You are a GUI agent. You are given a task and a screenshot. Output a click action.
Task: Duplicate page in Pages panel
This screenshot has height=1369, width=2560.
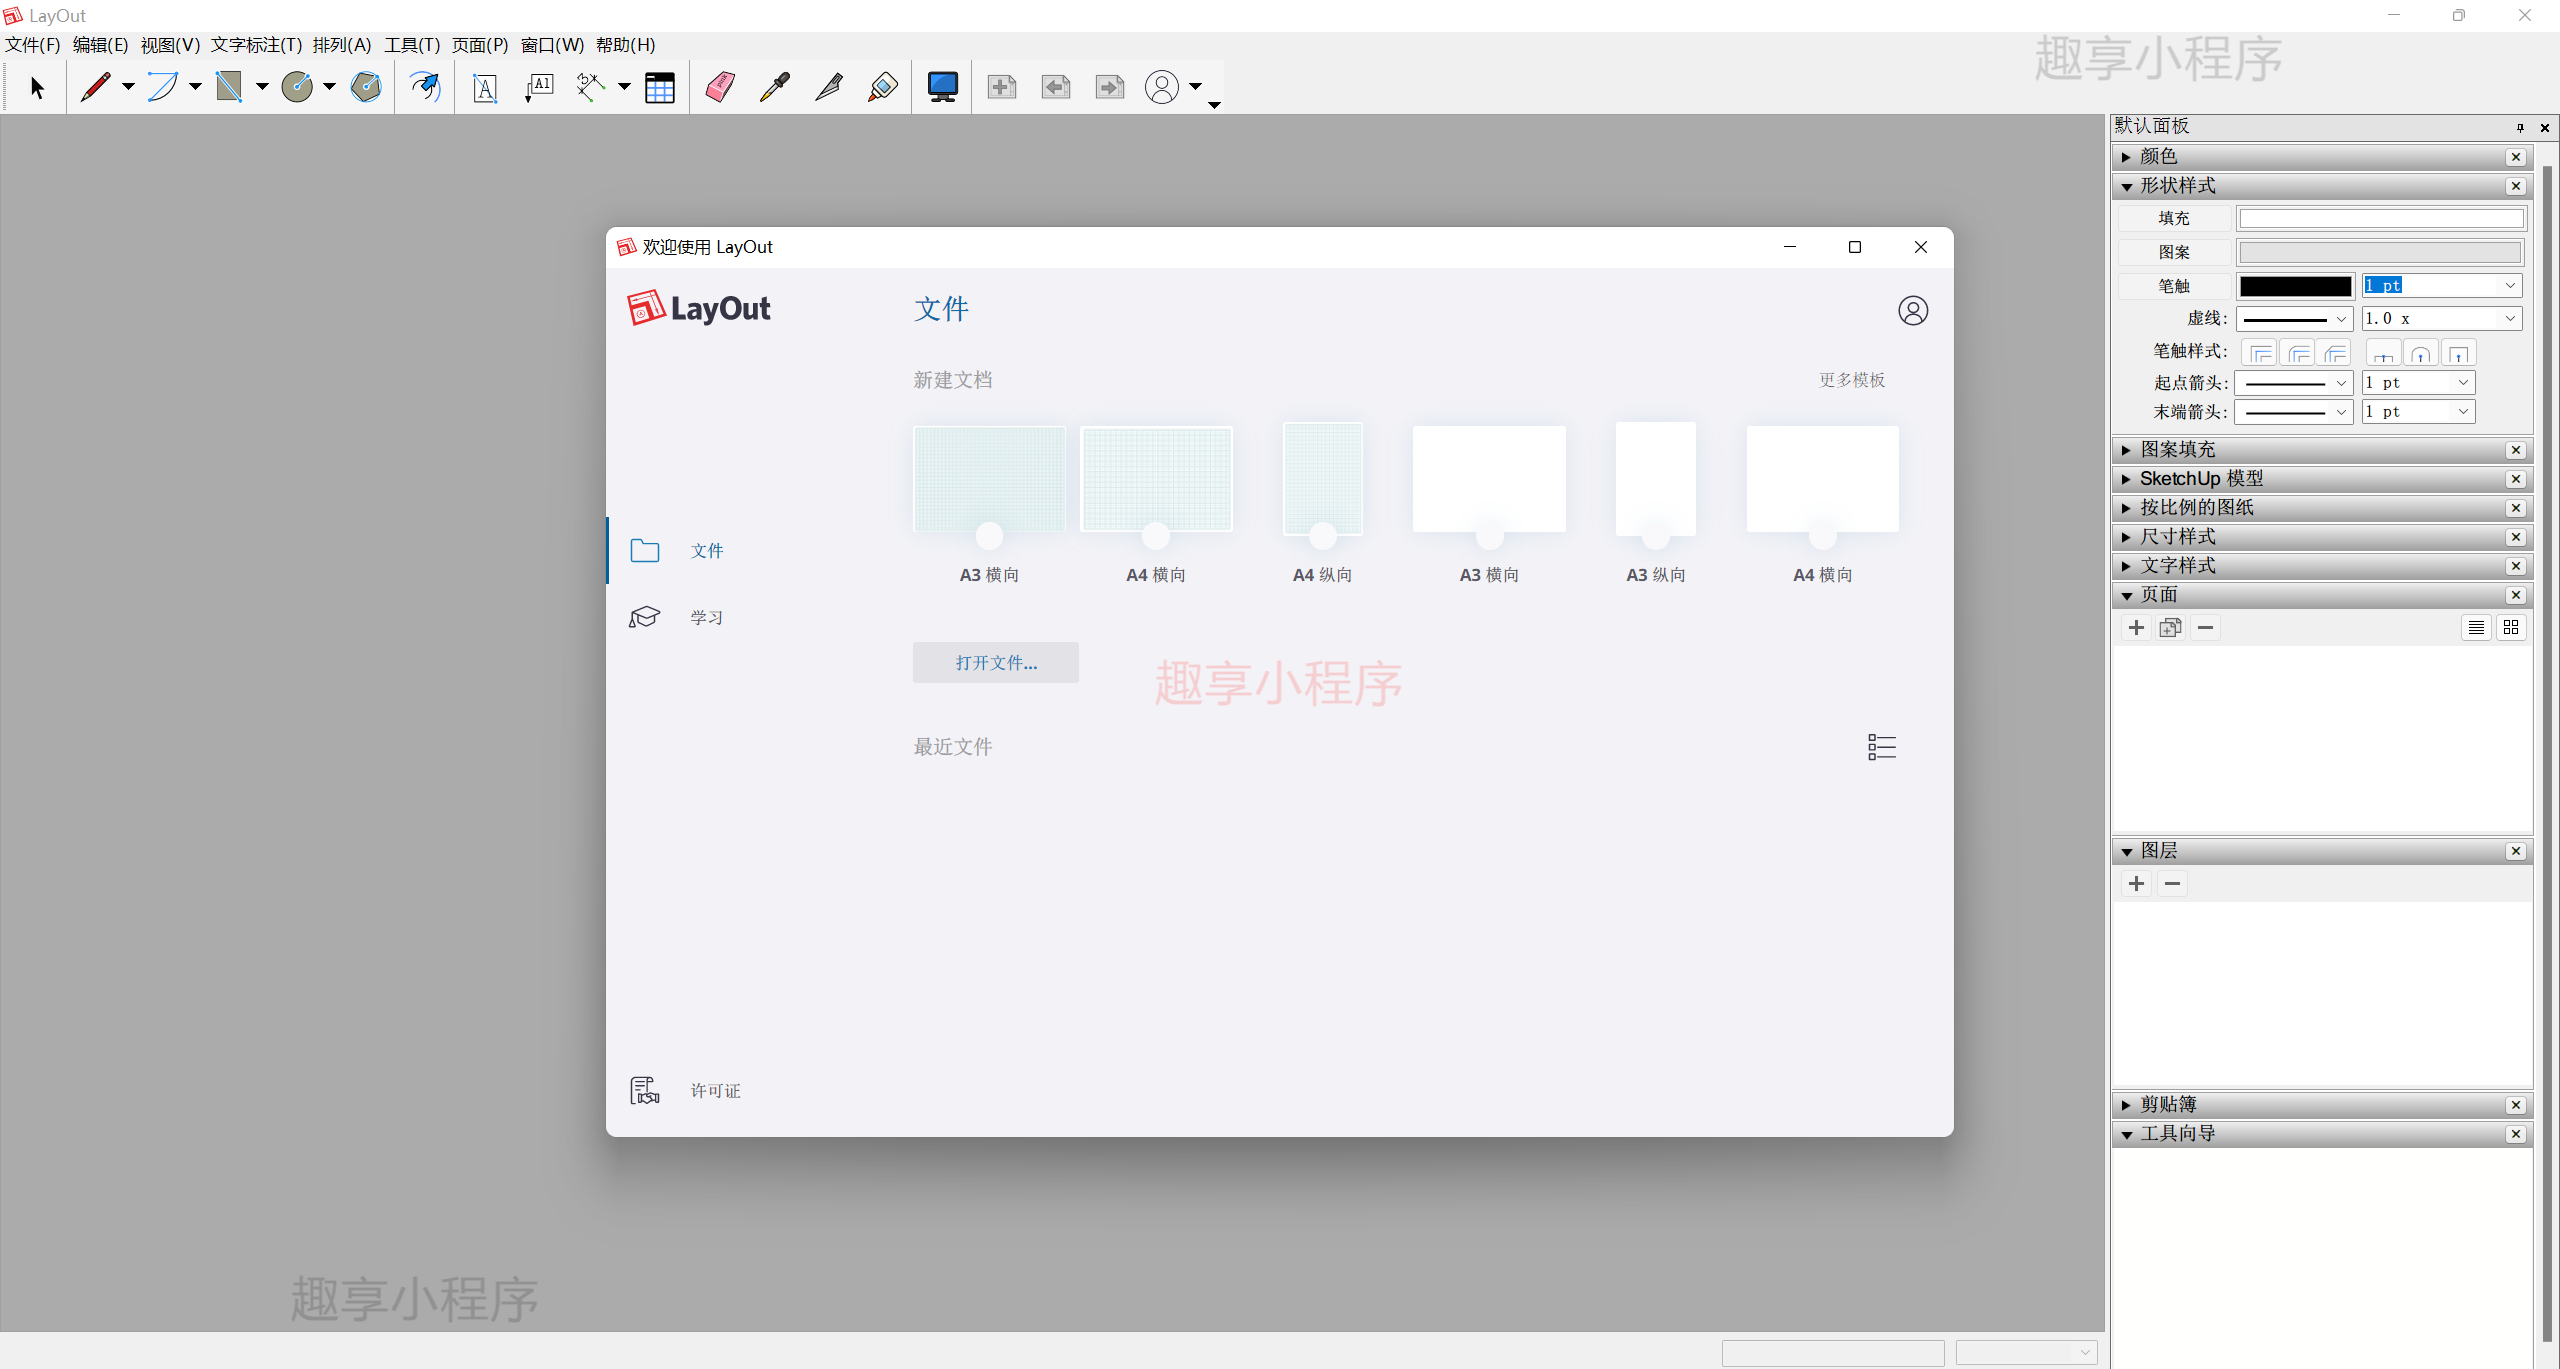click(2171, 628)
